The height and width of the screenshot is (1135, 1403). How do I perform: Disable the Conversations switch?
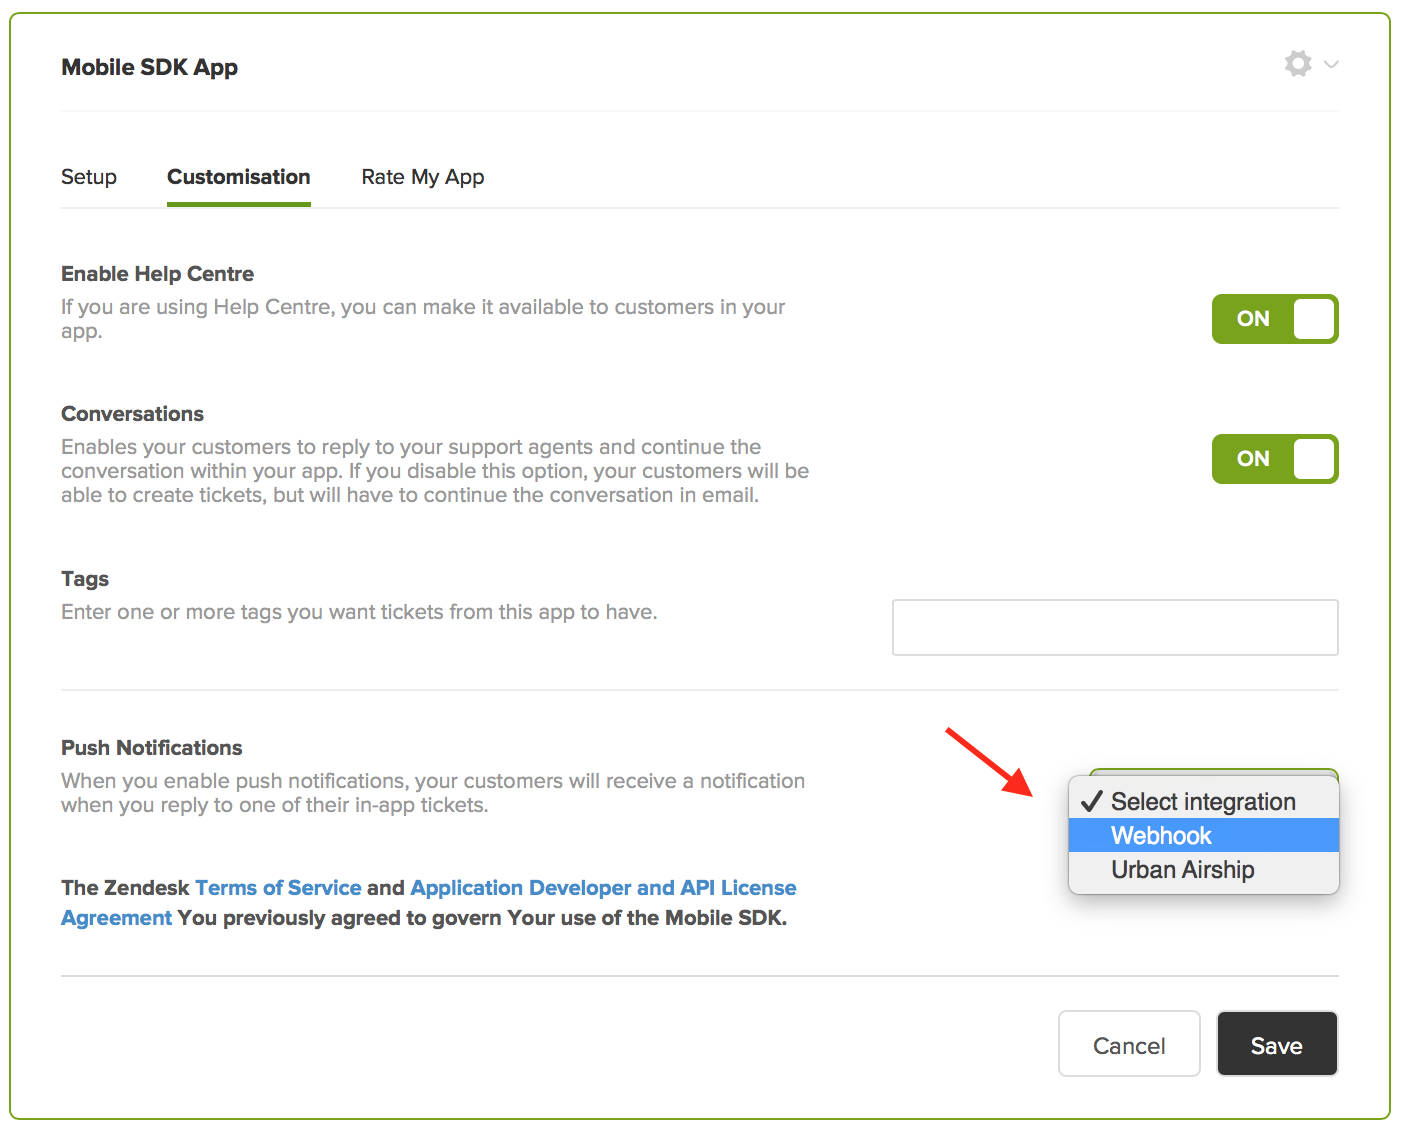[x=1274, y=459]
